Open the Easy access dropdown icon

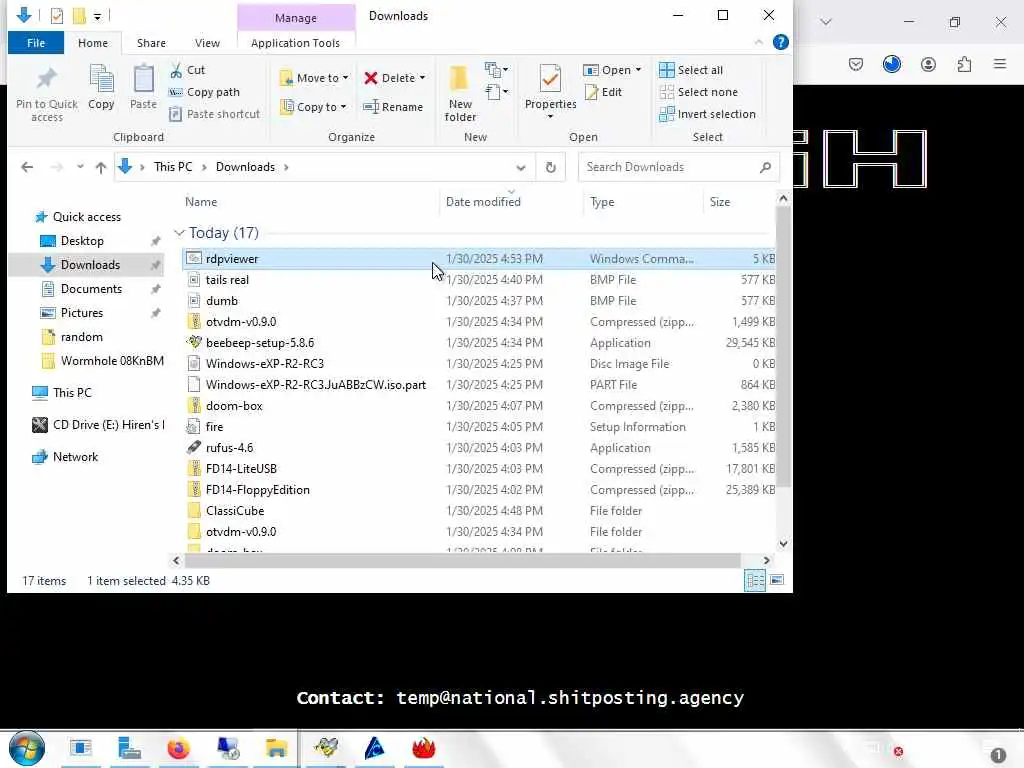(x=496, y=92)
